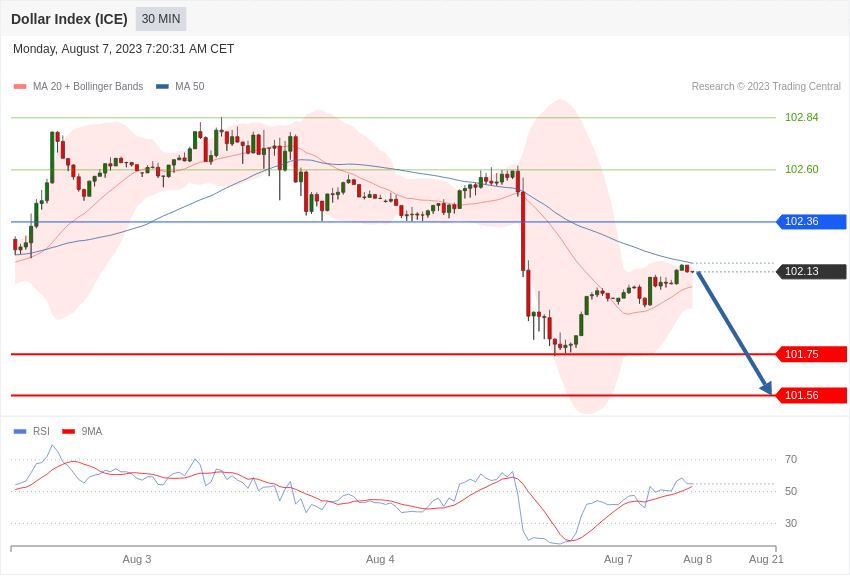
Task: Click the 101.75 red support price tag
Action: click(x=811, y=354)
